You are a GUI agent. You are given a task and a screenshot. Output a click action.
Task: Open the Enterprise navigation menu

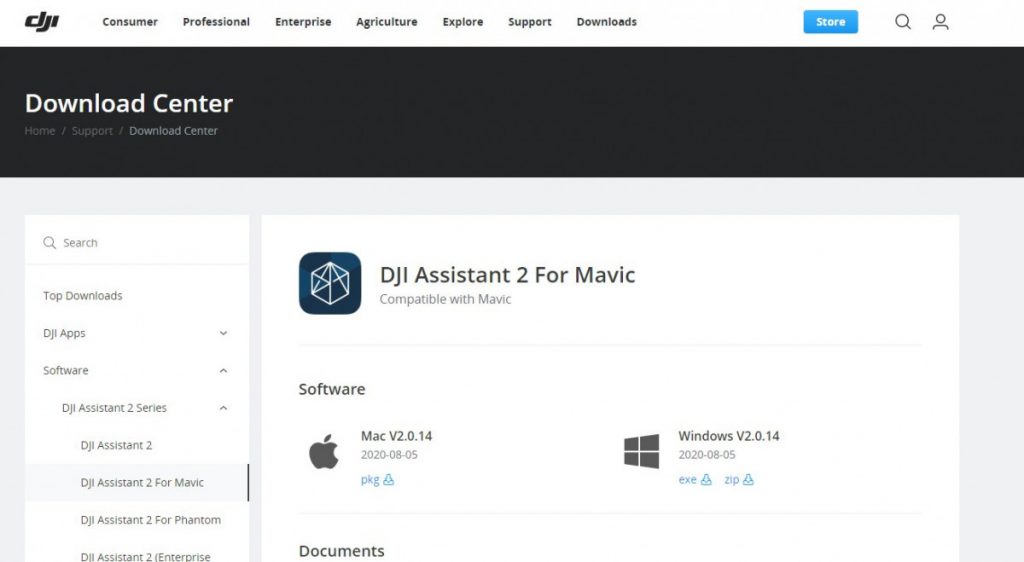tap(303, 22)
